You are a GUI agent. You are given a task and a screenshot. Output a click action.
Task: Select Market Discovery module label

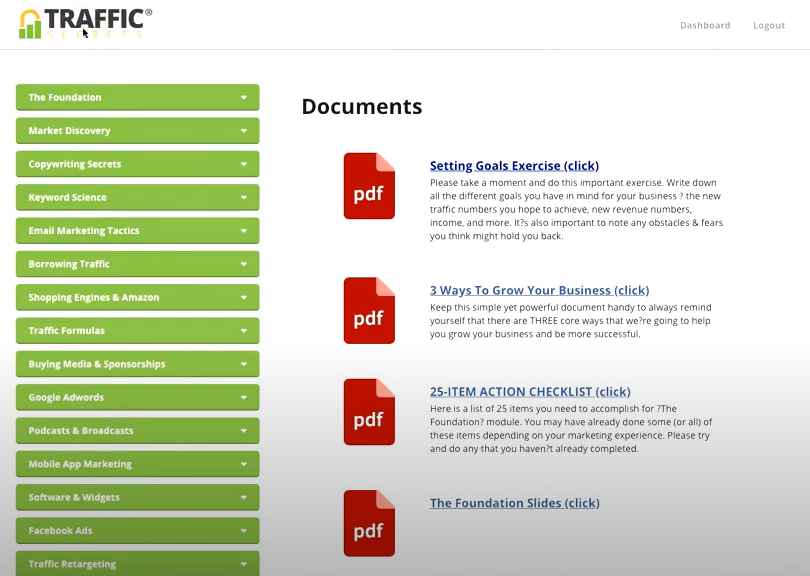click(69, 131)
